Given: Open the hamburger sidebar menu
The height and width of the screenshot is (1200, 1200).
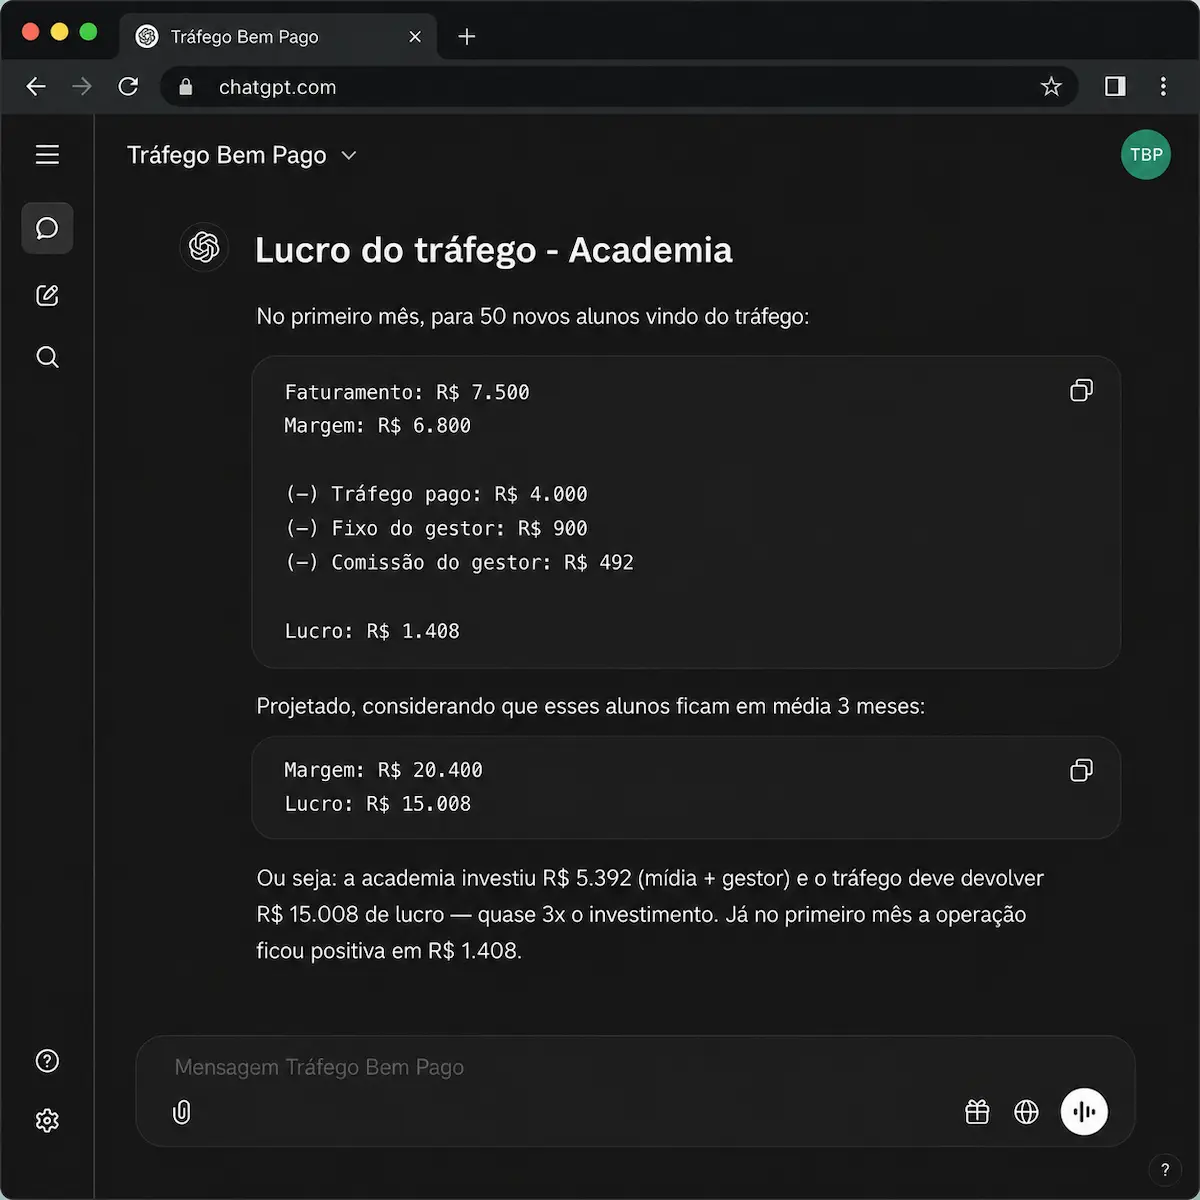Looking at the screenshot, I should (x=47, y=155).
